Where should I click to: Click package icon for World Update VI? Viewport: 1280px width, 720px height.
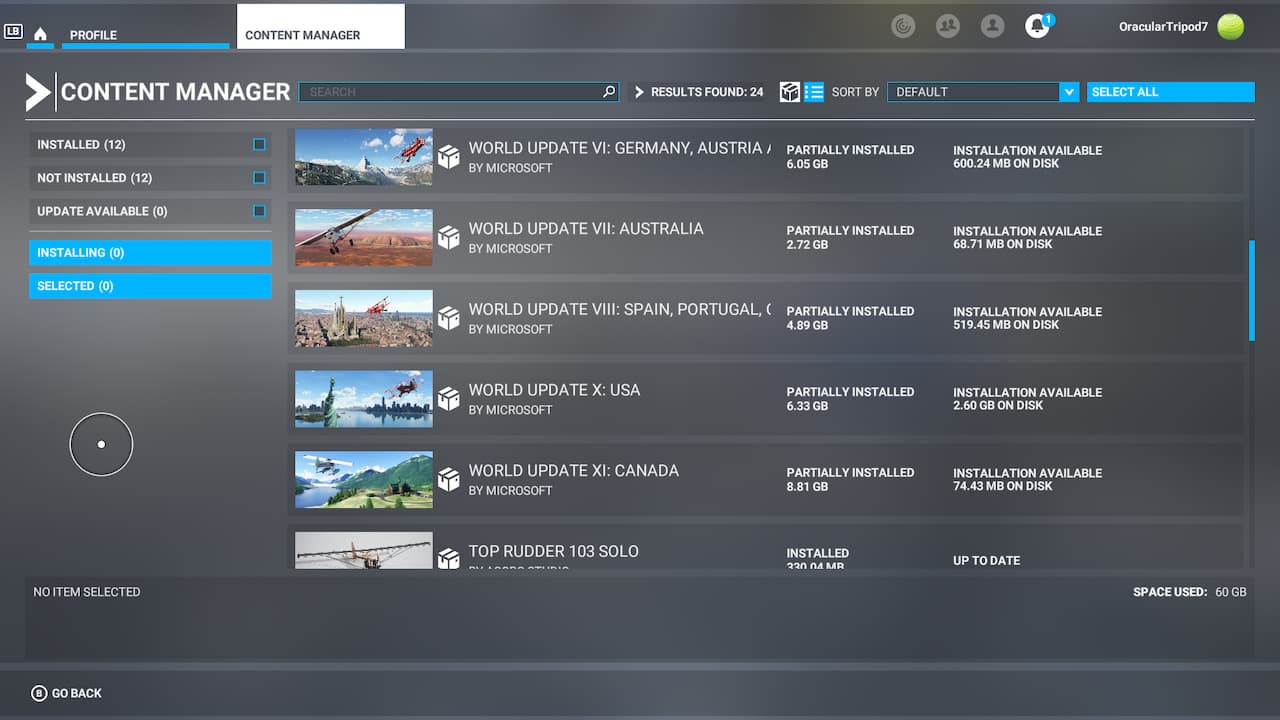449,157
